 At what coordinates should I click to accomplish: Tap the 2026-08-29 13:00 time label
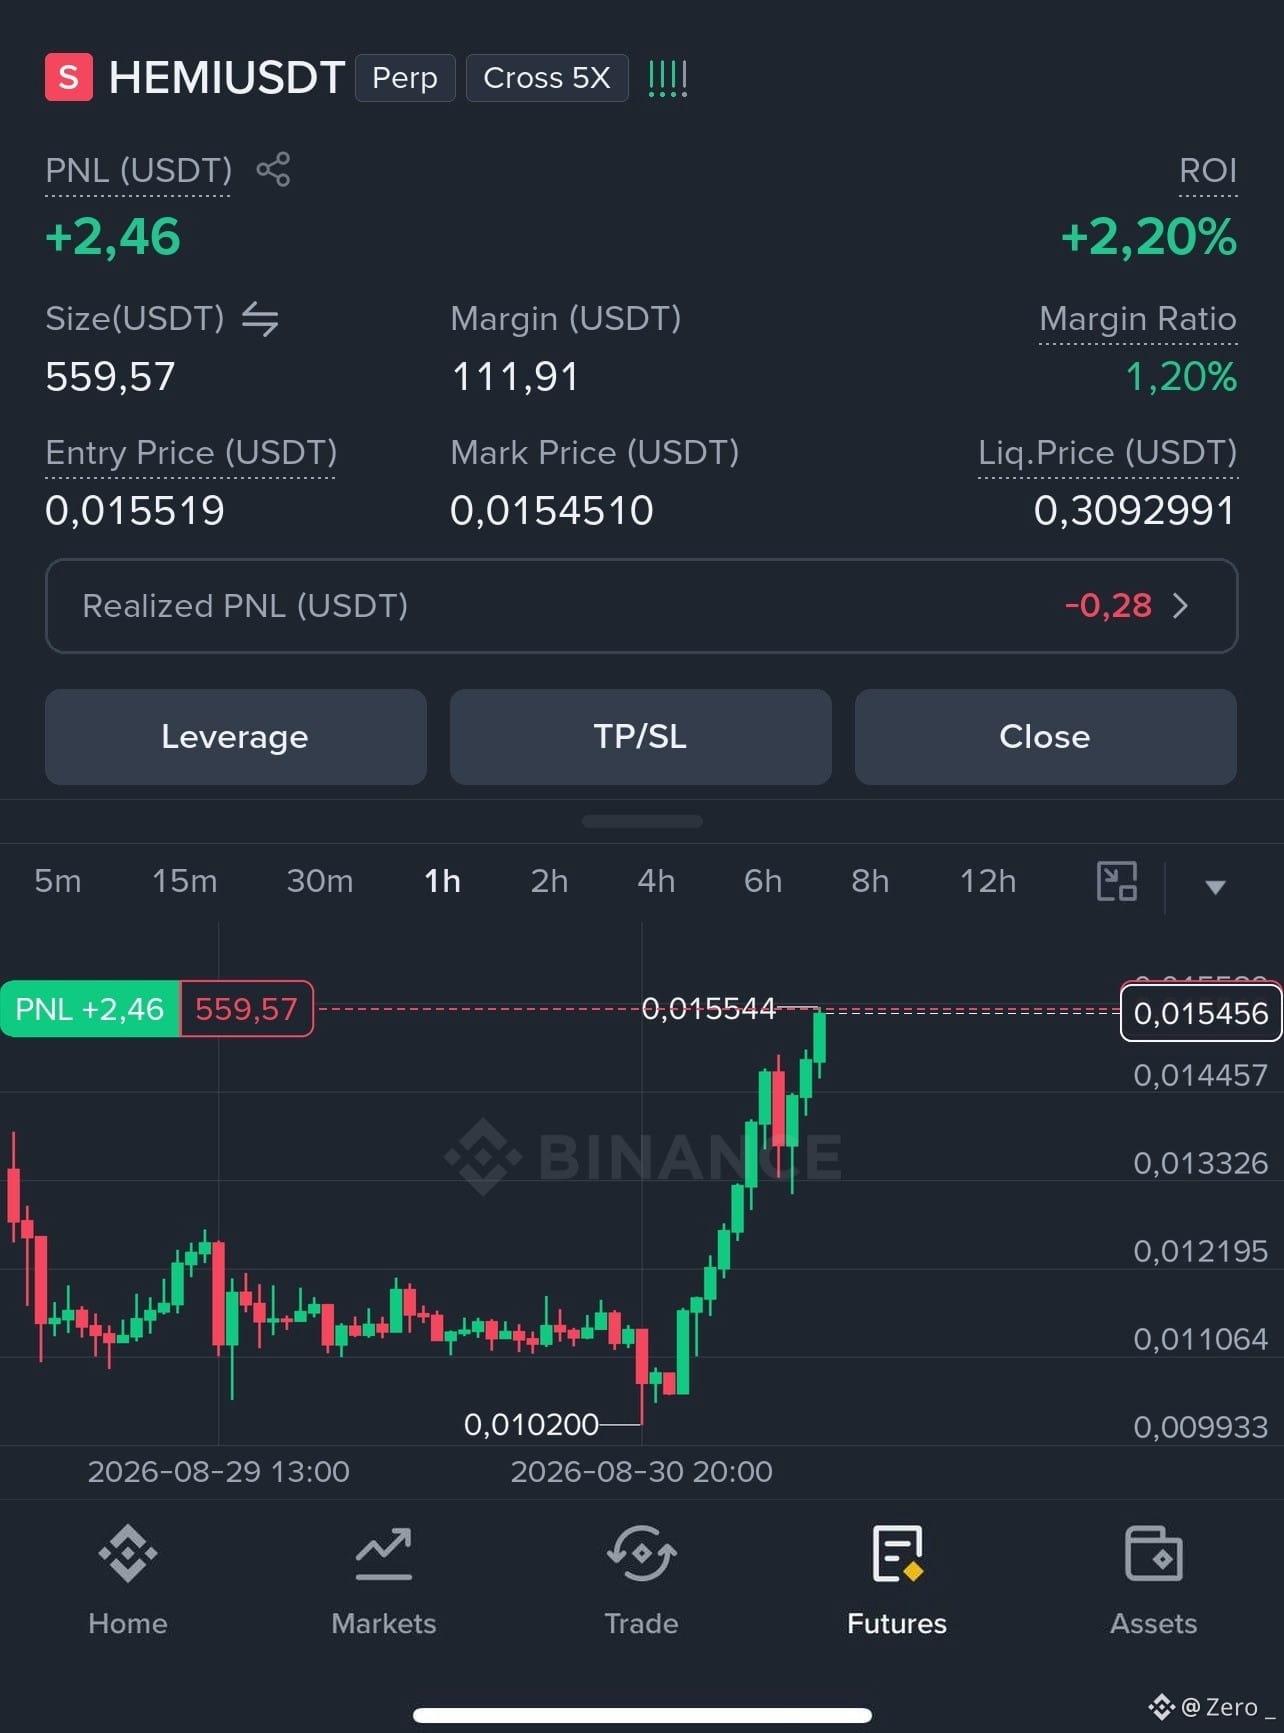click(x=218, y=1472)
